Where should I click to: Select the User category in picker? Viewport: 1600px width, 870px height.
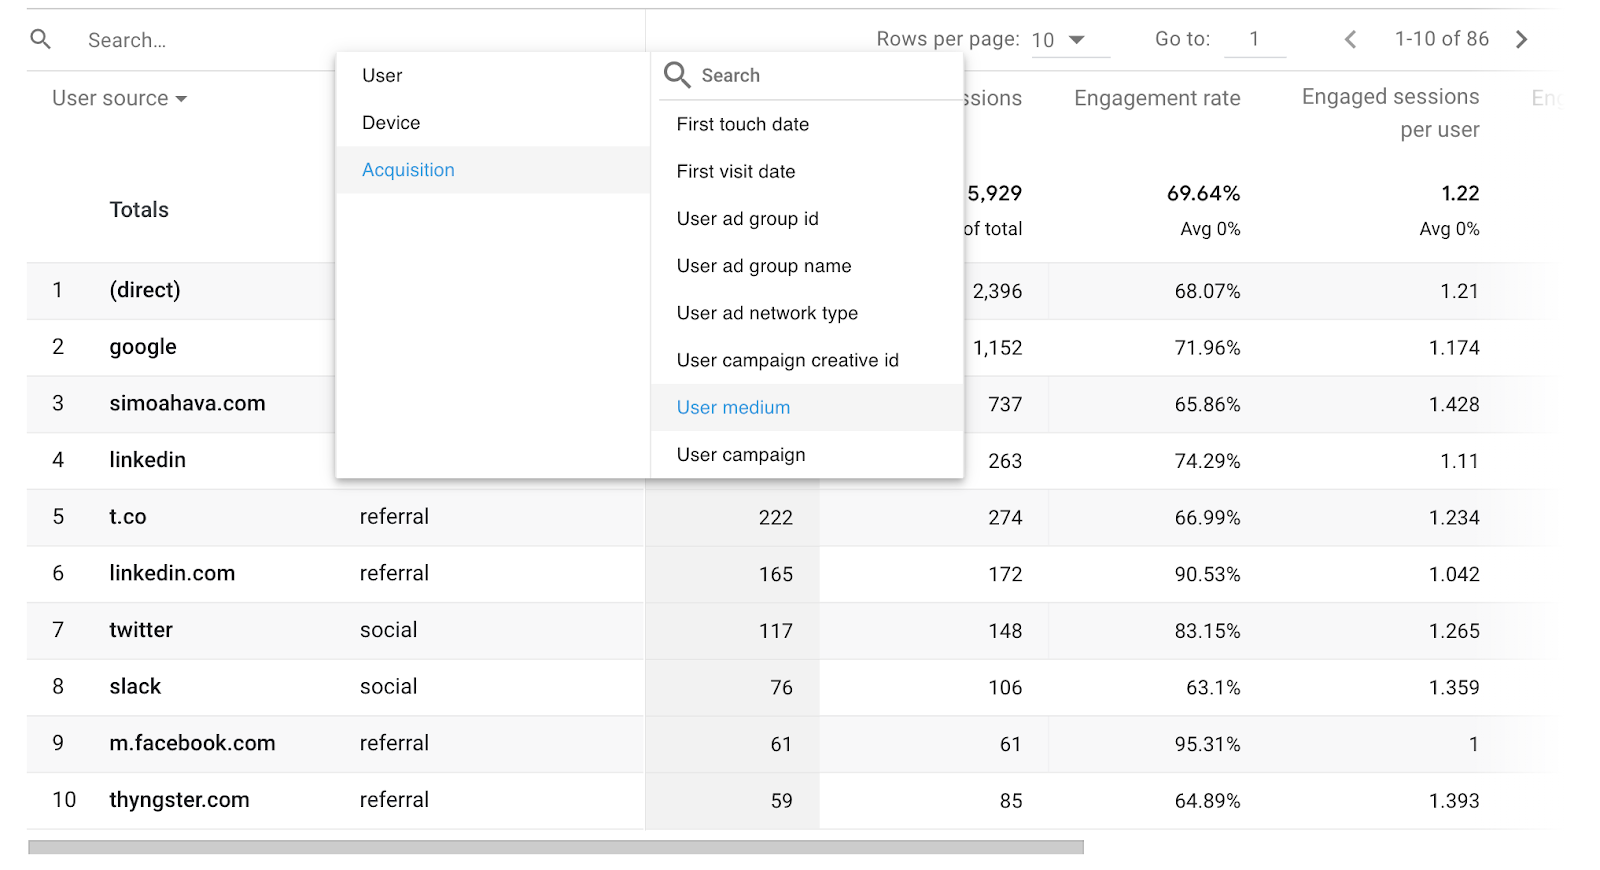[x=382, y=76]
